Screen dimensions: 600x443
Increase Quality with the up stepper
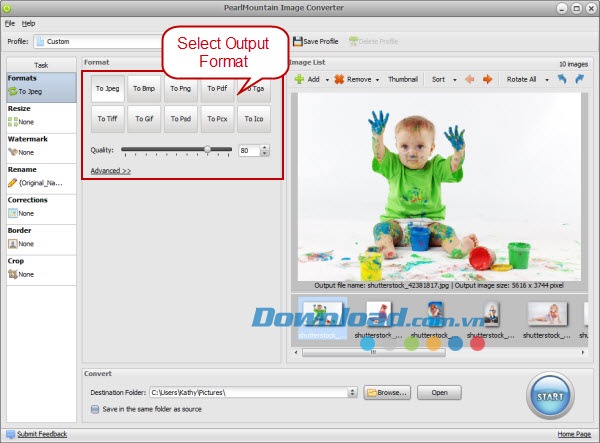[x=265, y=148]
